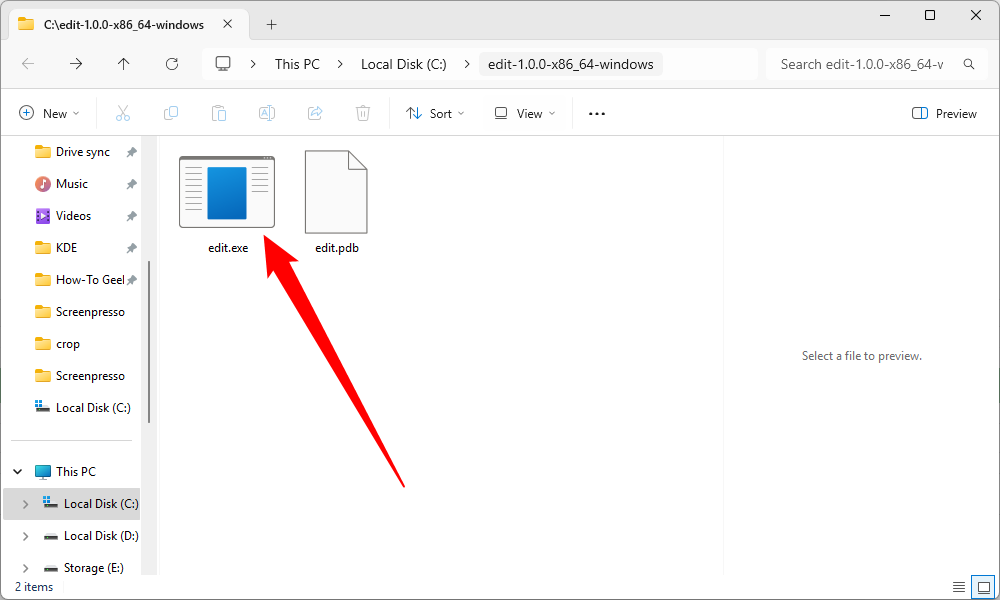Open chevron before This PC breadcrumb
The image size is (1000, 600).
[x=253, y=64]
